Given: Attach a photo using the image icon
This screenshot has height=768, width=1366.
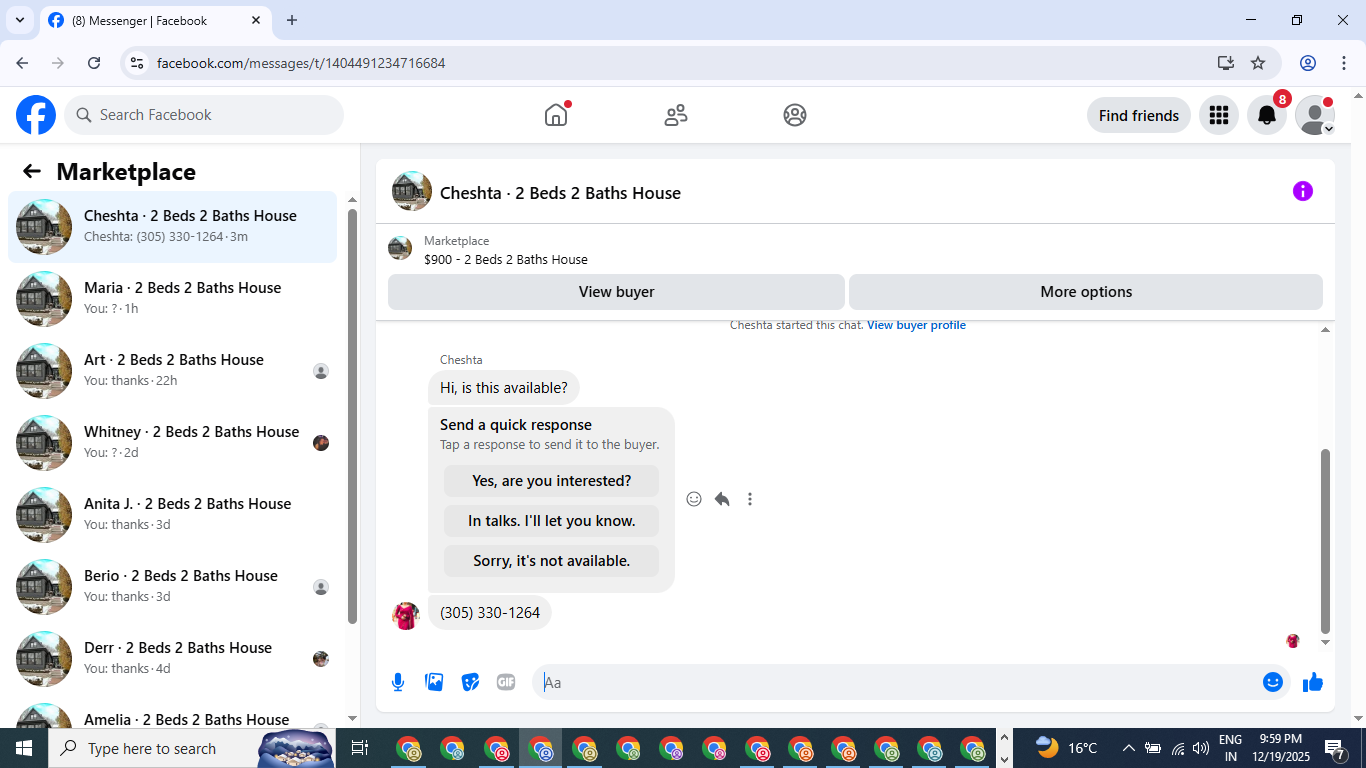Looking at the screenshot, I should point(434,682).
